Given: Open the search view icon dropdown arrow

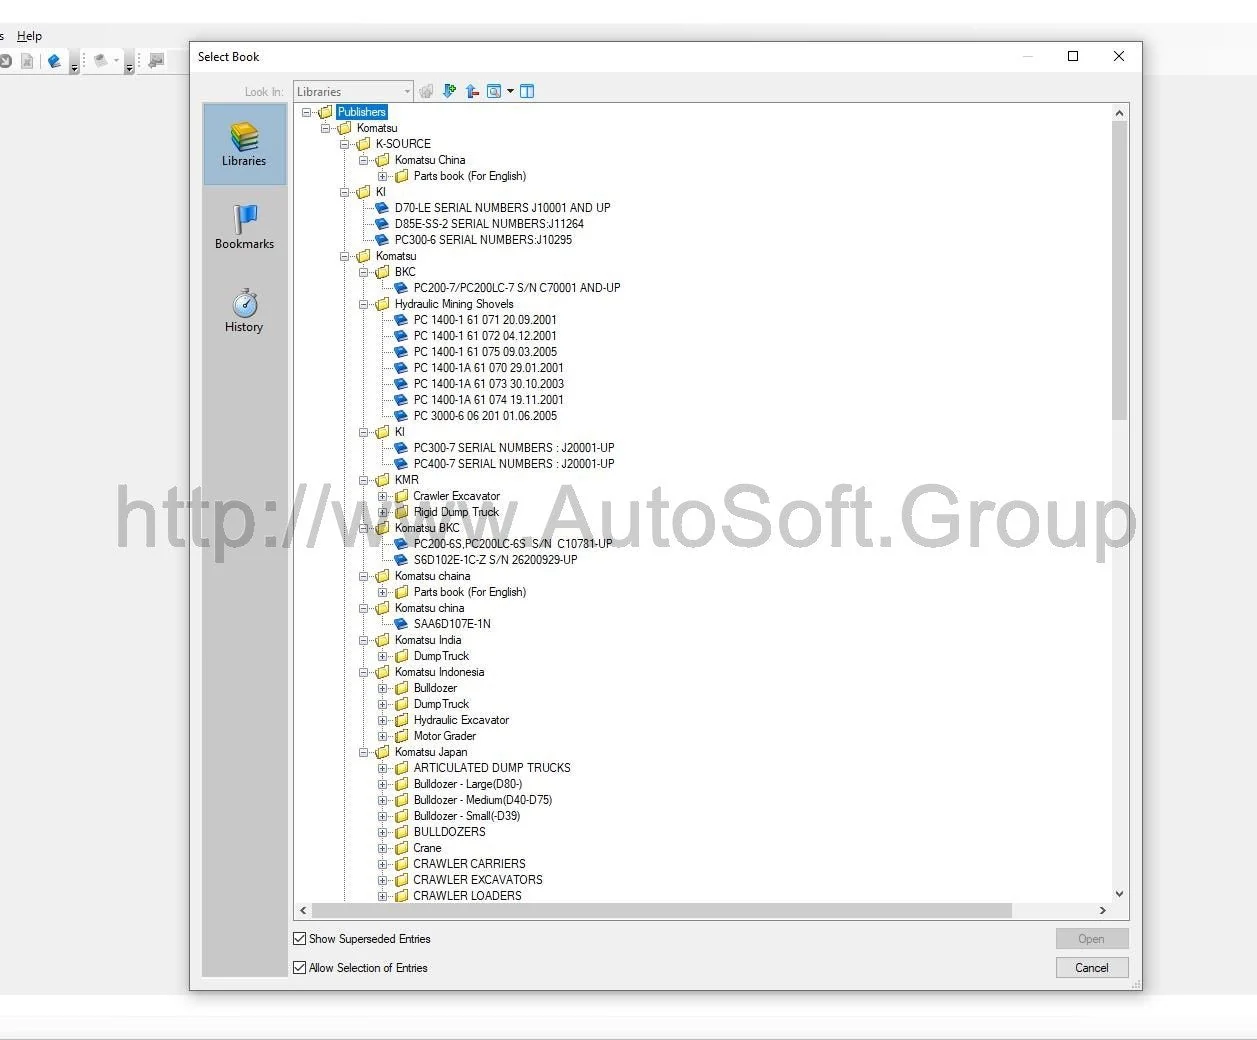Looking at the screenshot, I should 510,91.
